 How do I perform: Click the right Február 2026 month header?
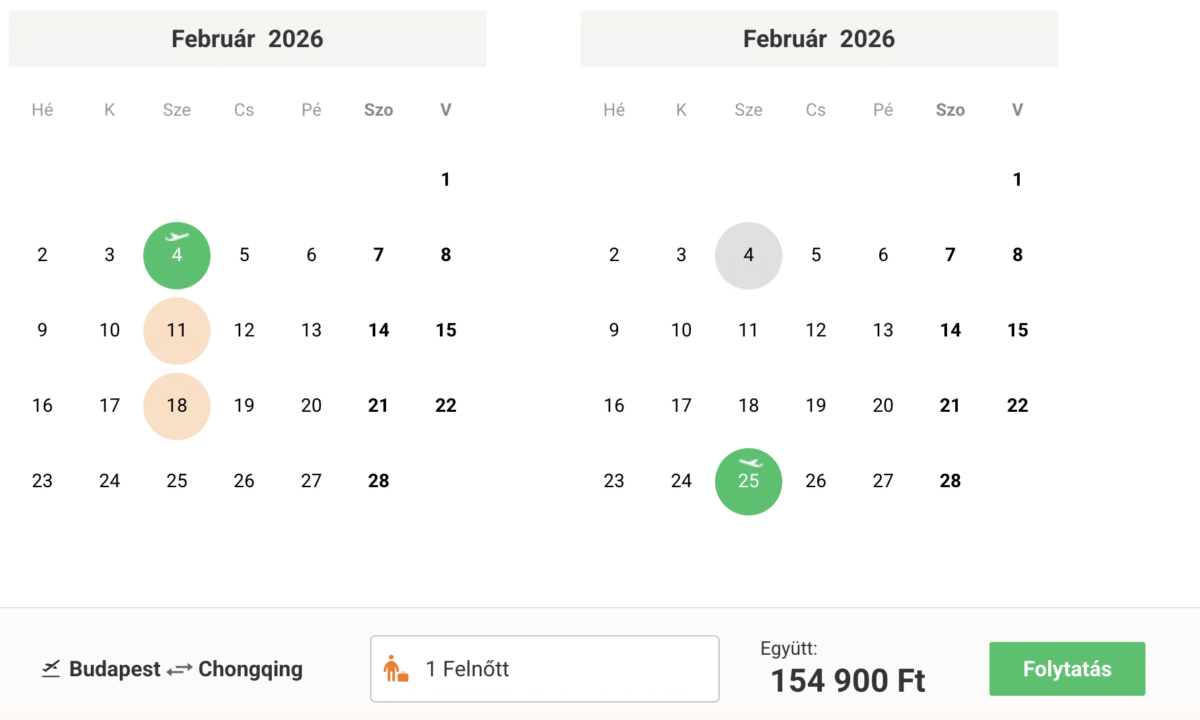pos(819,39)
